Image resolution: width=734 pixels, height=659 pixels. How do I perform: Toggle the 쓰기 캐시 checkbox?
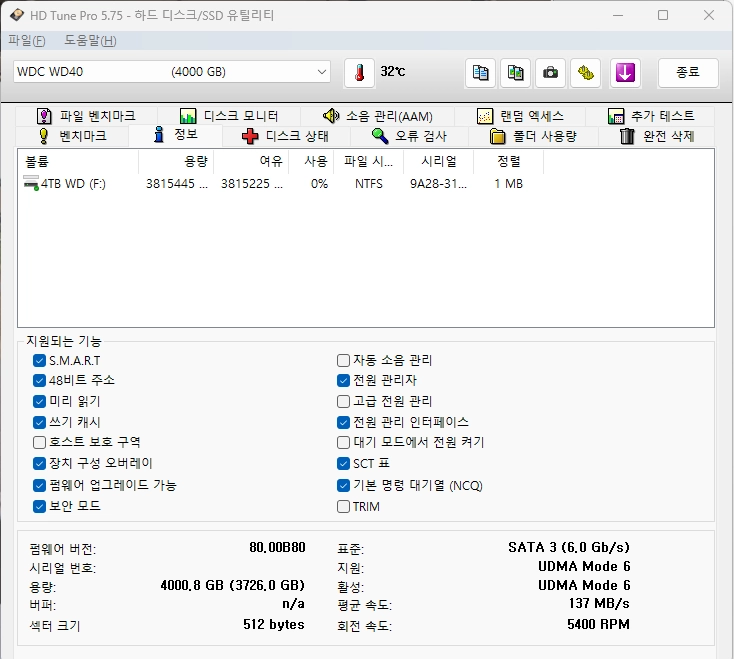pos(39,422)
